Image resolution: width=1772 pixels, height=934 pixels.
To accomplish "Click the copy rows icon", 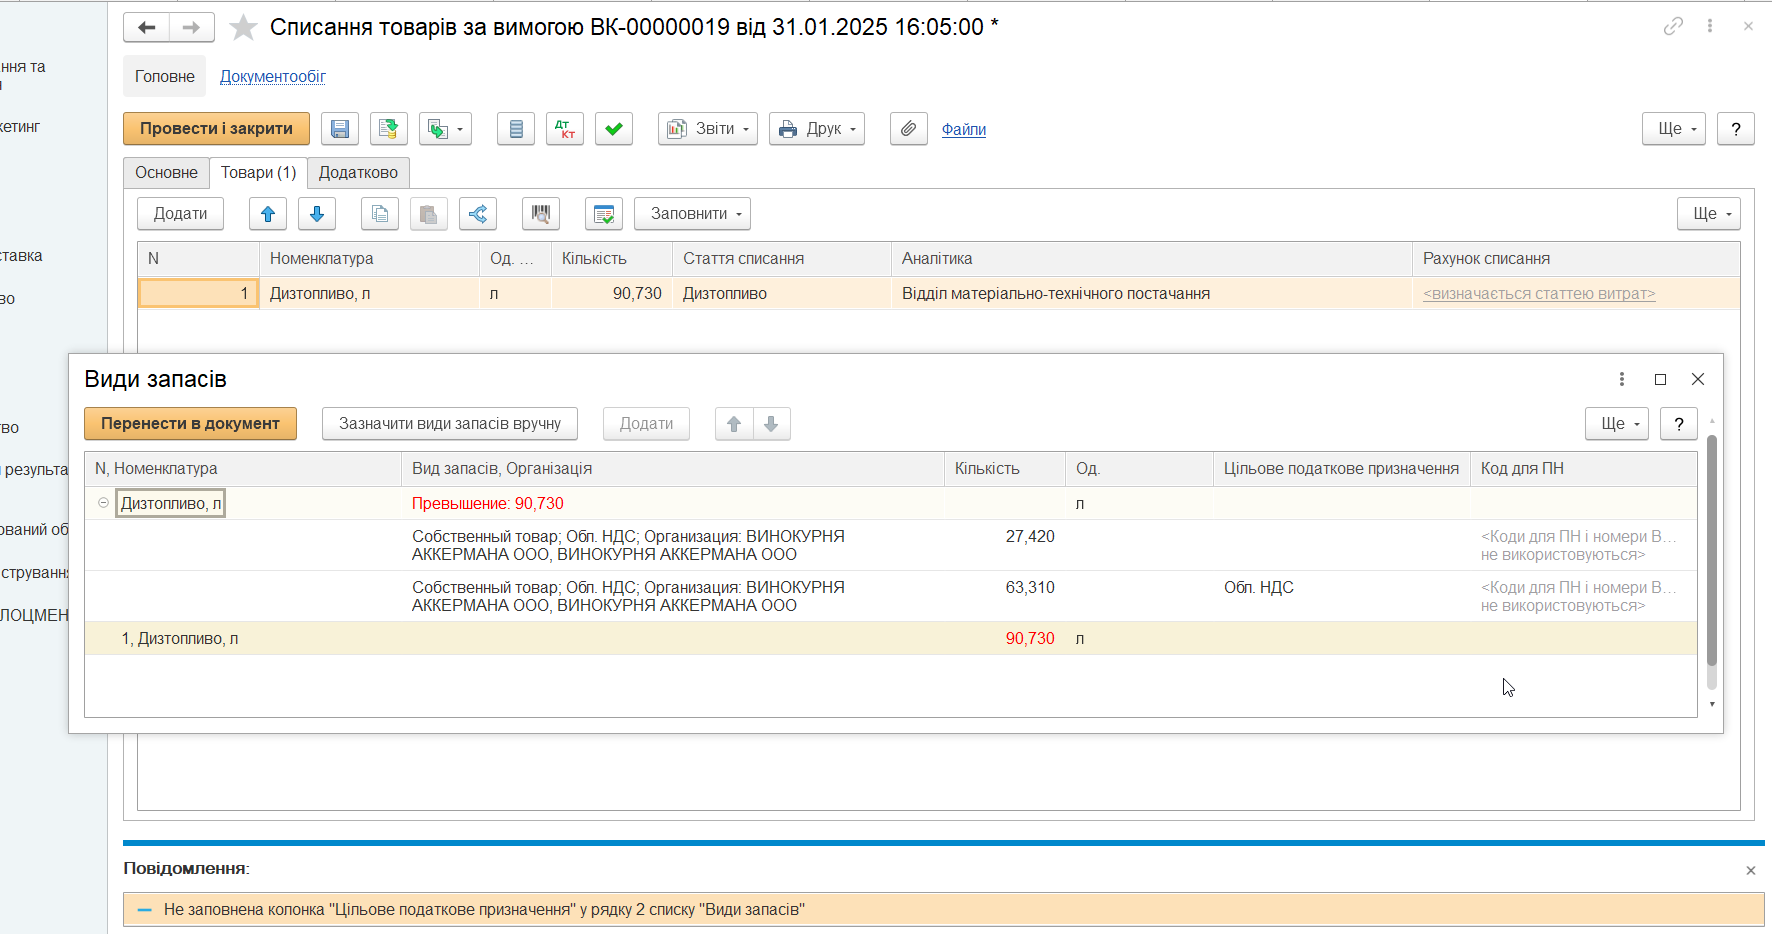I will tap(380, 214).
